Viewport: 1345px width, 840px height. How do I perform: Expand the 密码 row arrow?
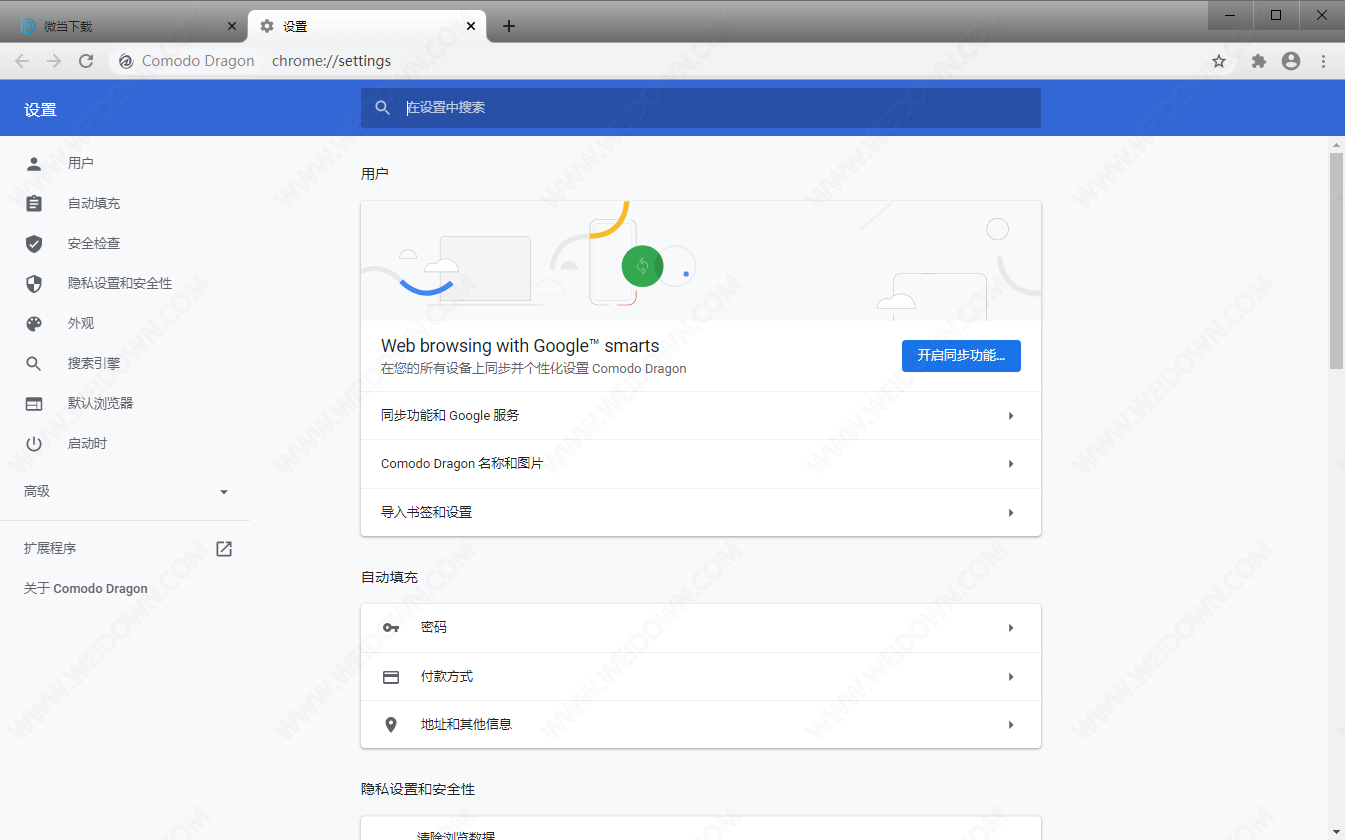click(1011, 628)
